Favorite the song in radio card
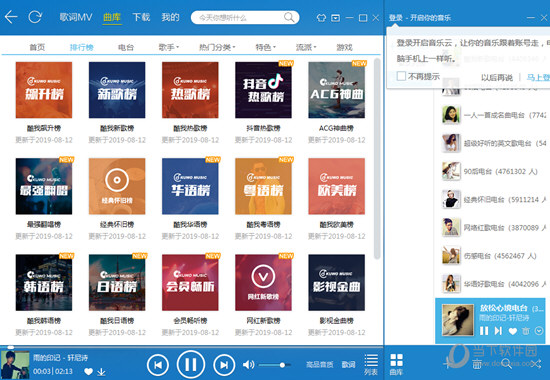The width and height of the screenshot is (550, 380). coord(512,331)
